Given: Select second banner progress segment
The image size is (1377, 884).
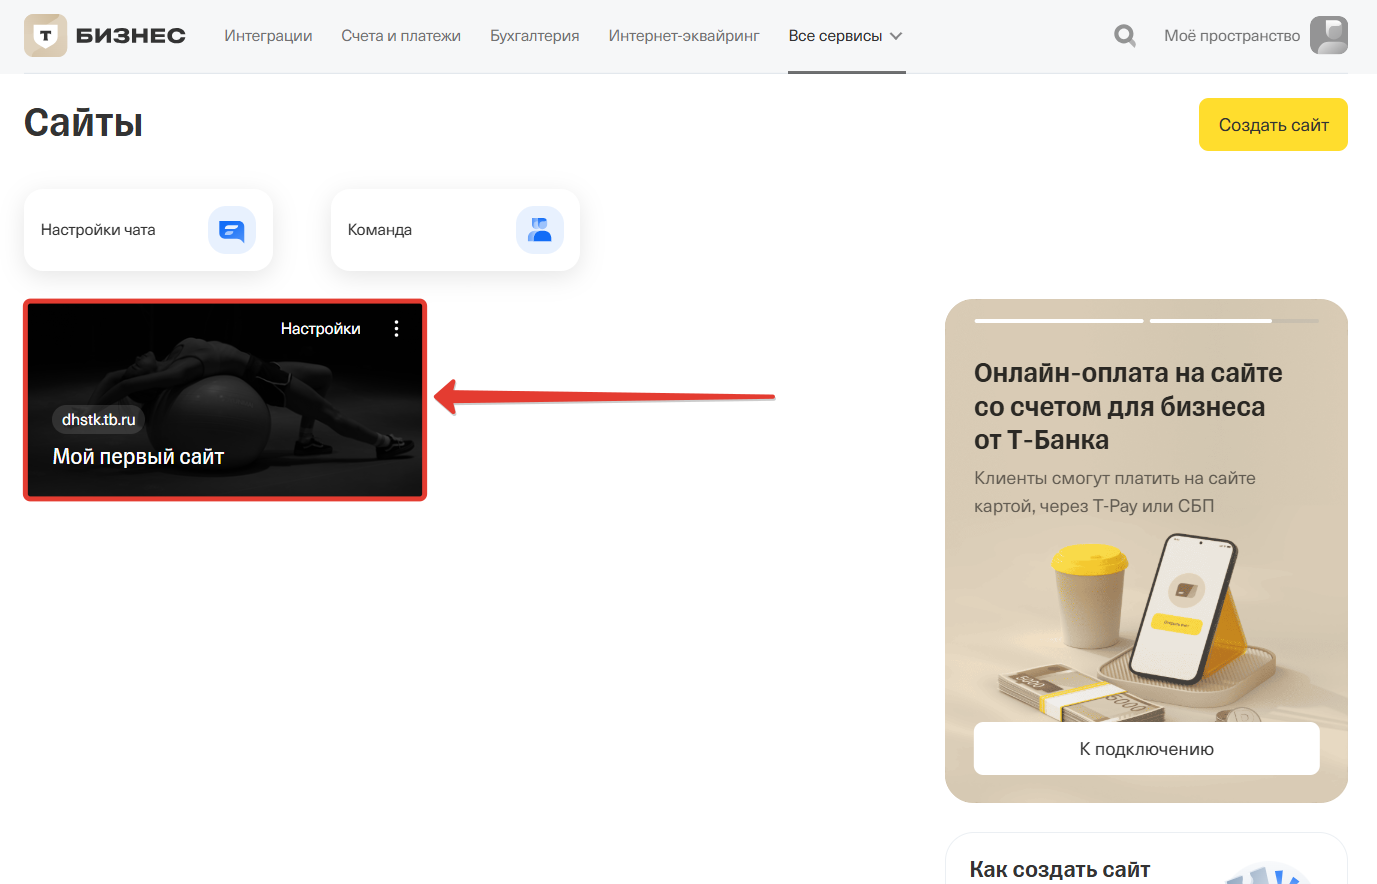Looking at the screenshot, I should 1234,321.
